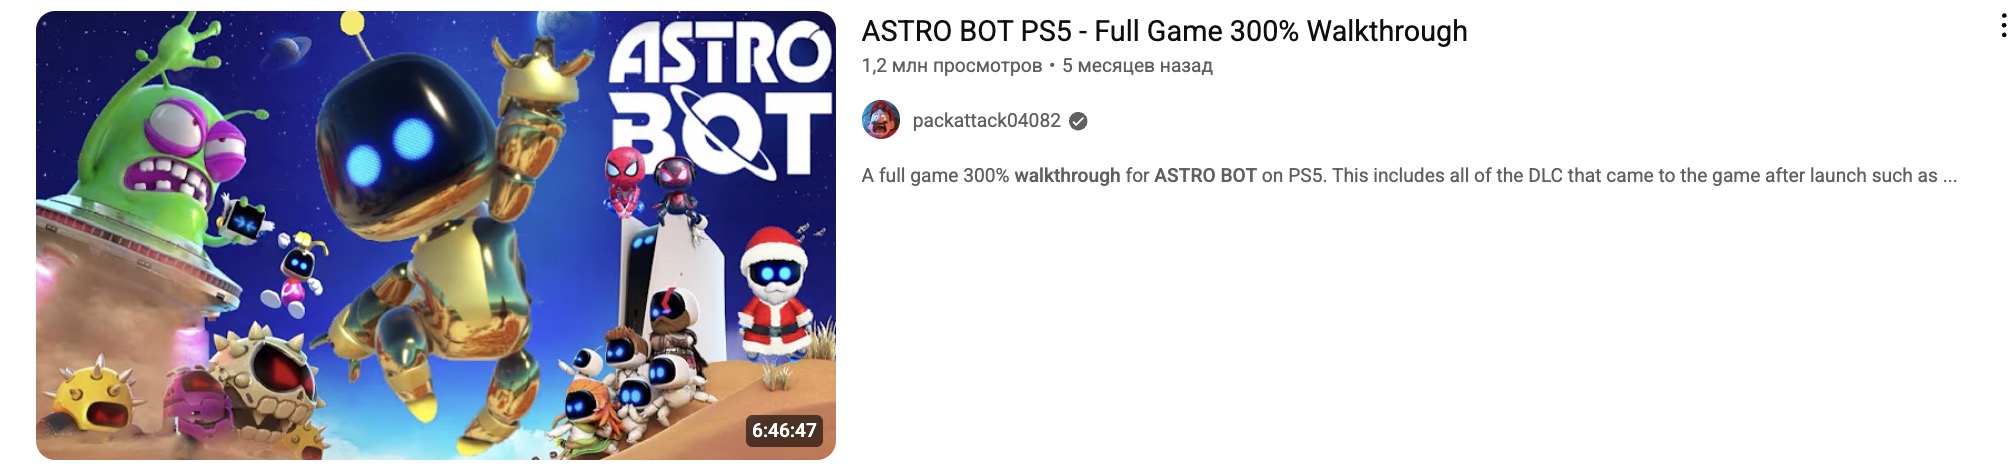Click the ASTRO BOT logo on thumbnail
The image size is (2010, 476).
(x=720, y=100)
